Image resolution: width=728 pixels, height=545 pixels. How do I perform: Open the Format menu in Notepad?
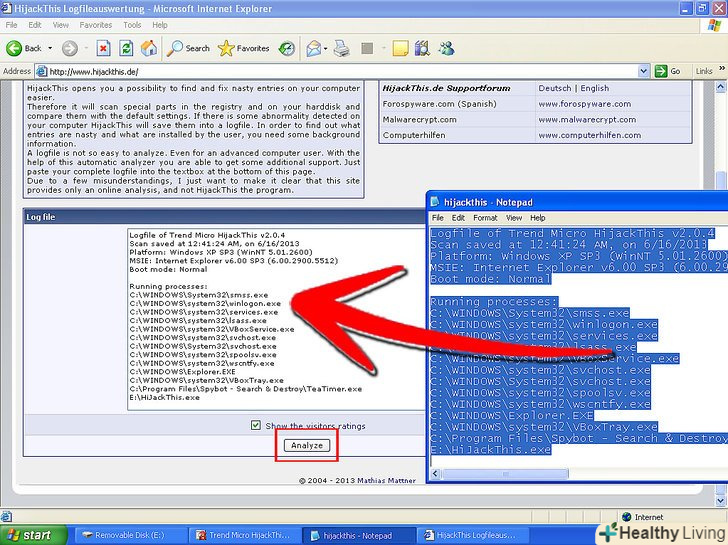click(x=485, y=217)
